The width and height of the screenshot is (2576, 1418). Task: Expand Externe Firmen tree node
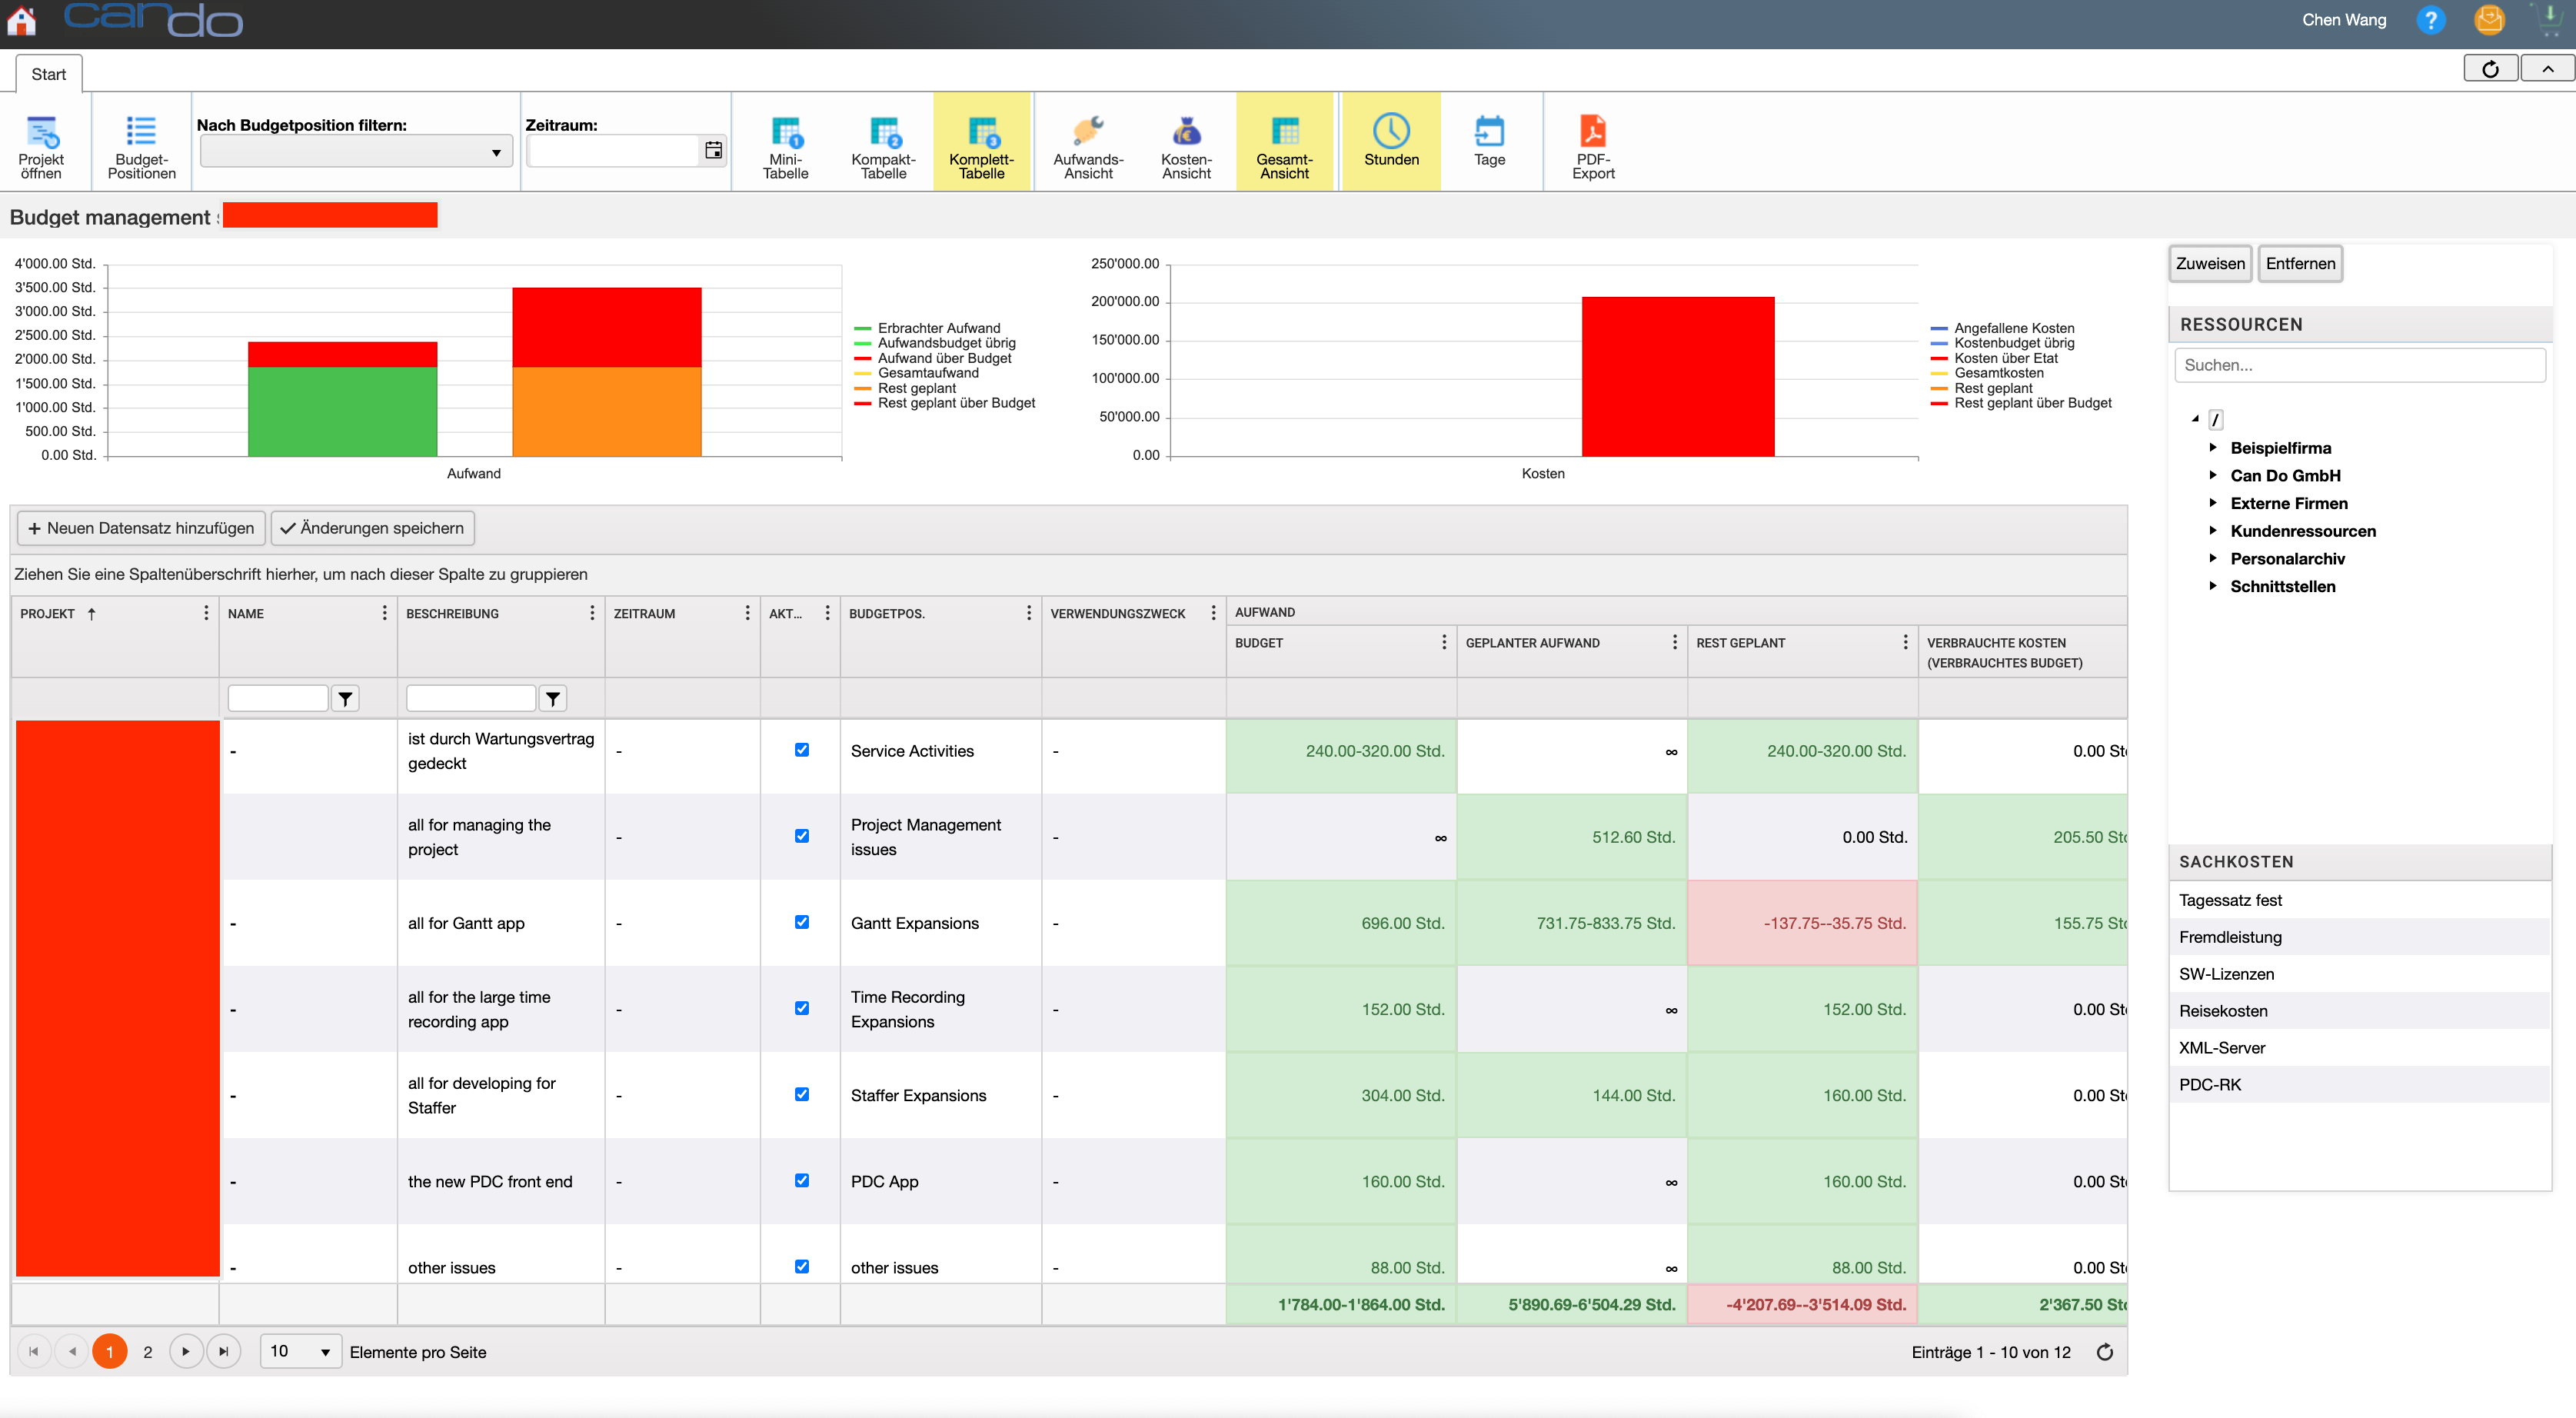coord(2213,503)
